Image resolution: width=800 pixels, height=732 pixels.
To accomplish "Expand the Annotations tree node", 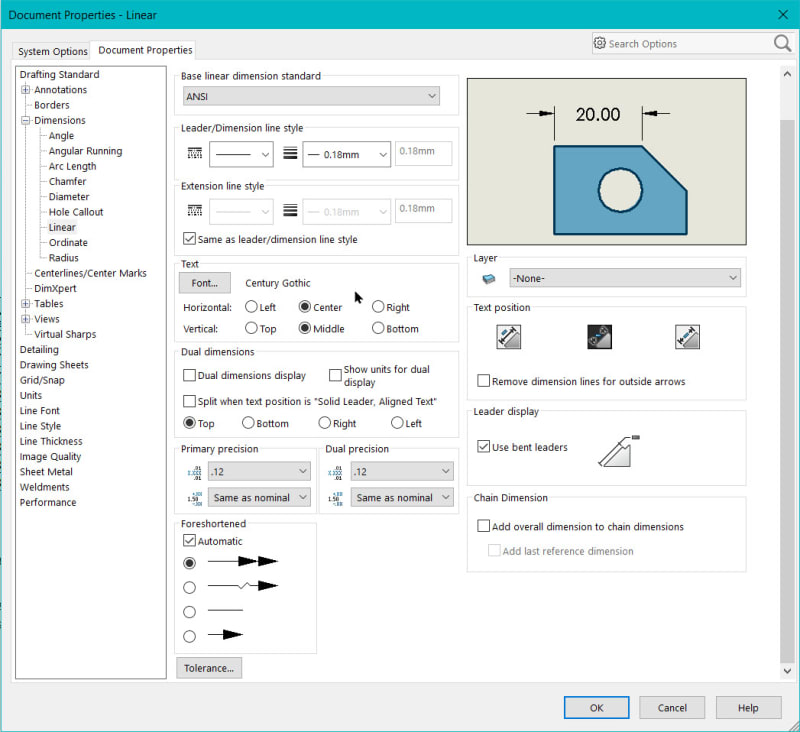I will [25, 90].
